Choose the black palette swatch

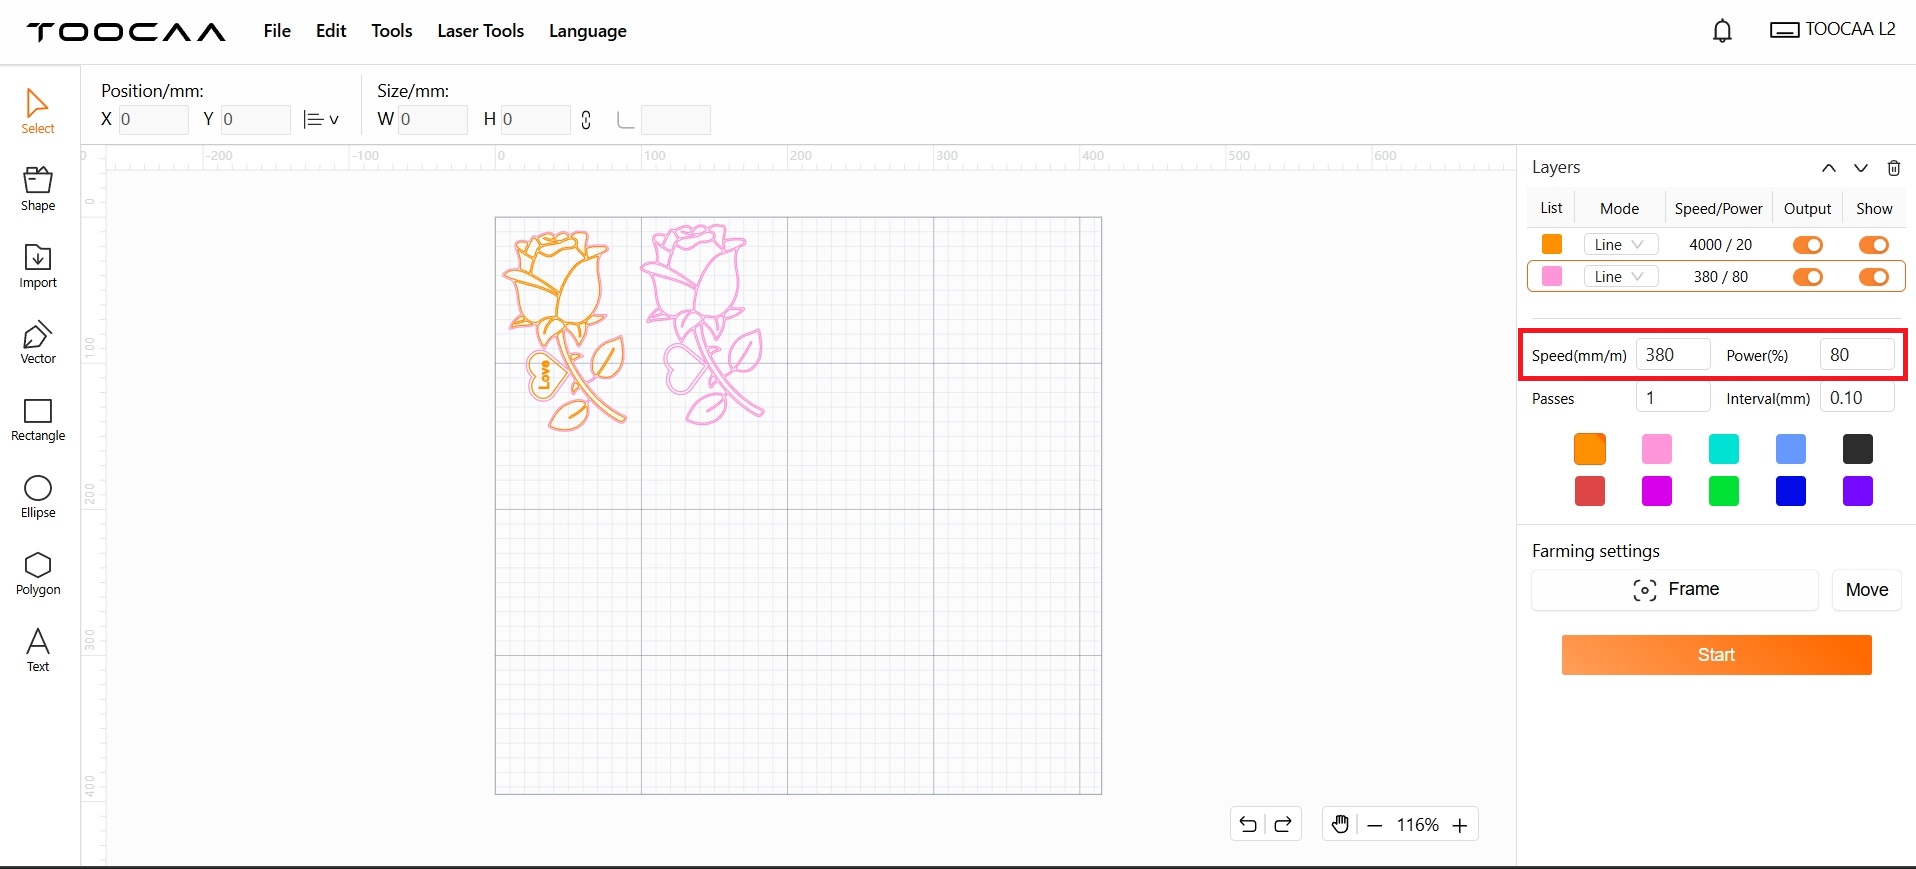pos(1858,449)
